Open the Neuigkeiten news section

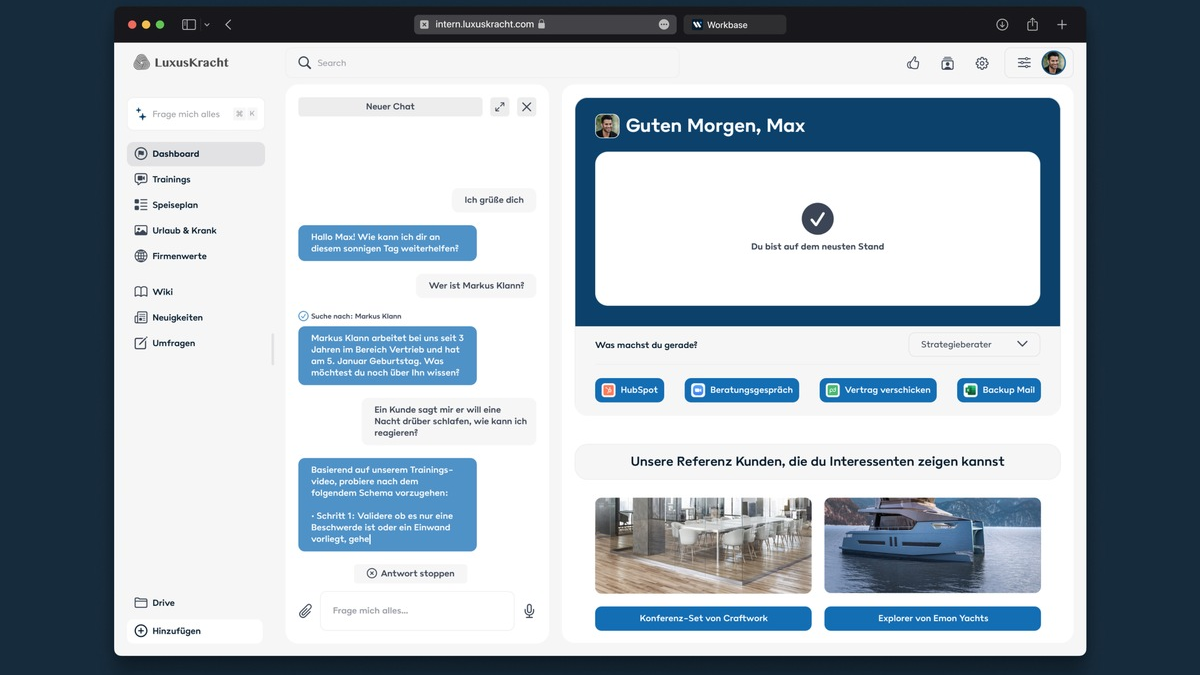coord(175,317)
